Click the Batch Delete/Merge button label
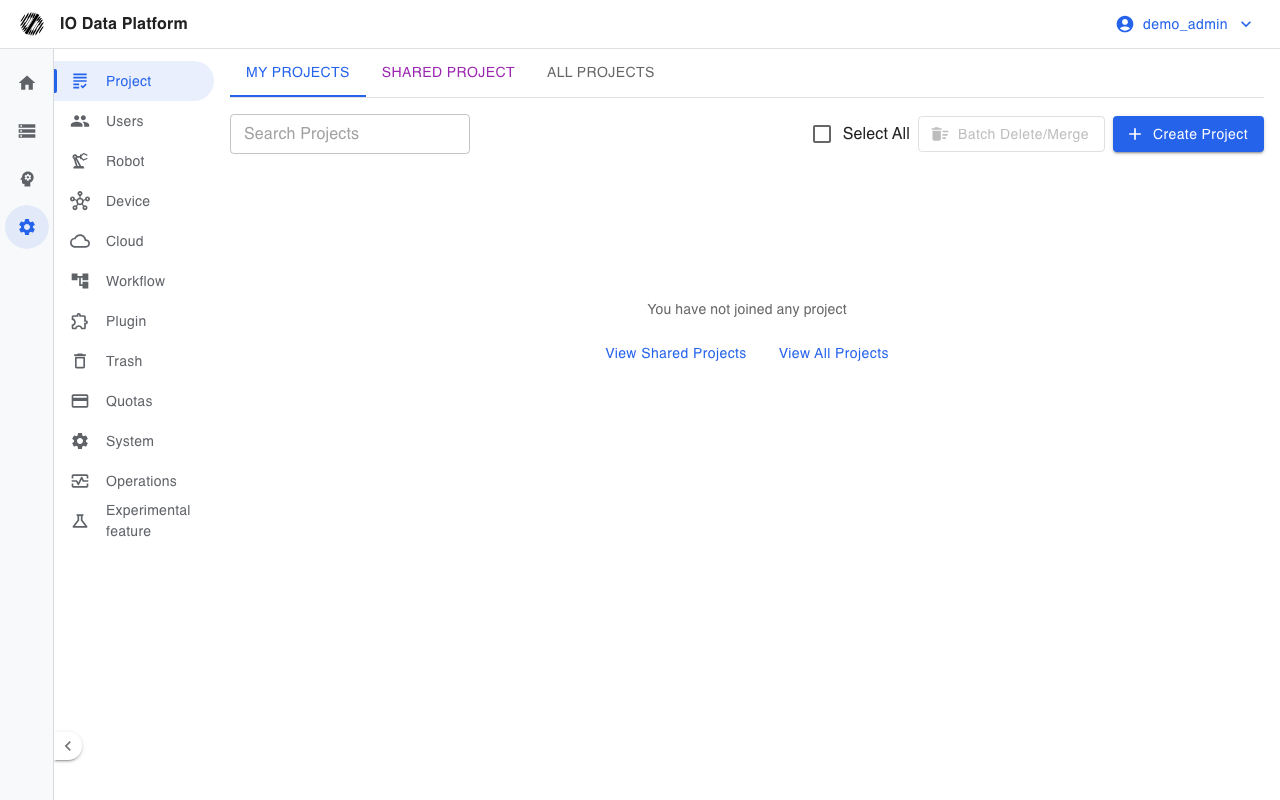Image resolution: width=1280 pixels, height=800 pixels. (x=1023, y=134)
